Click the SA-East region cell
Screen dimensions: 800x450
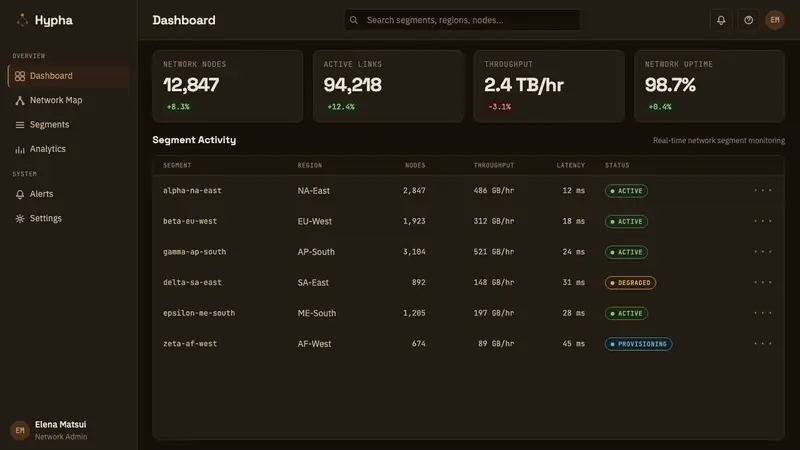313,283
